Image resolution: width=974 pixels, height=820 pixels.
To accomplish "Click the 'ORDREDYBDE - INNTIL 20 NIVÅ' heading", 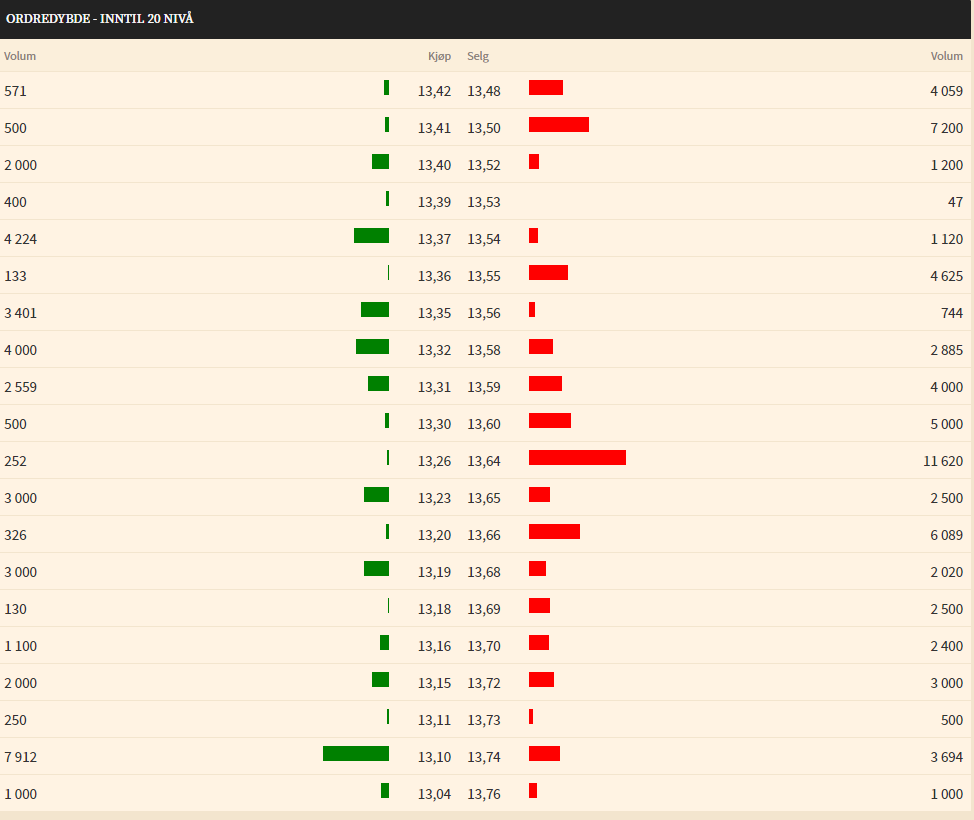I will click(x=99, y=19).
